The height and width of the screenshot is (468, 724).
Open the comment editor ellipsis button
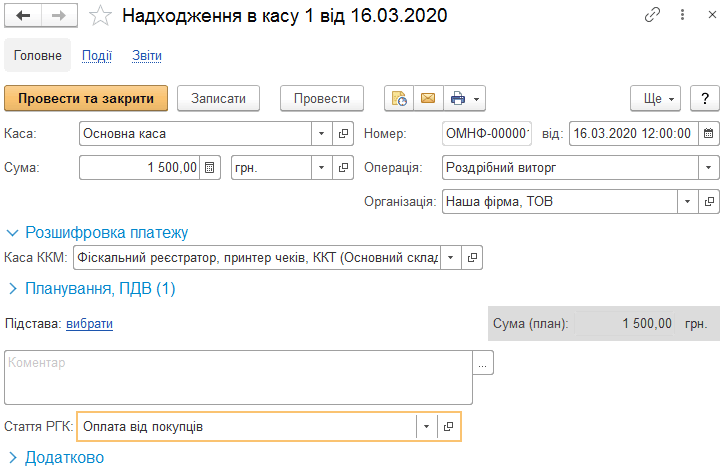(483, 363)
